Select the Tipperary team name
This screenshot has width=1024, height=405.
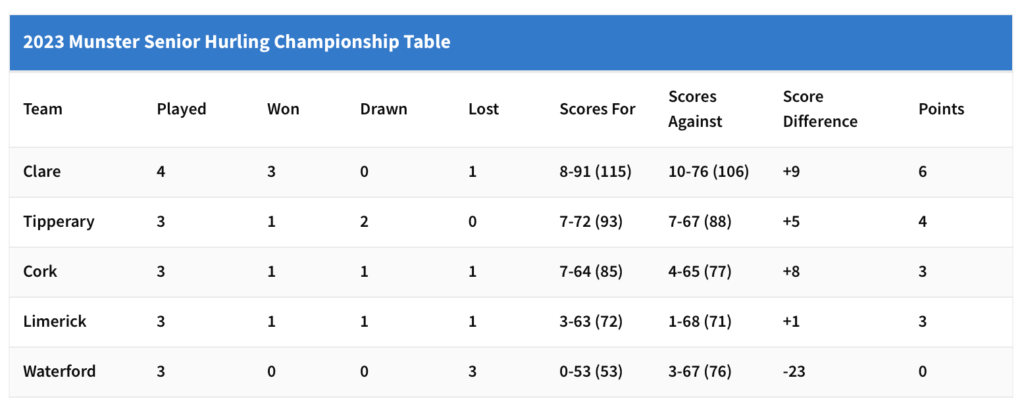point(59,221)
